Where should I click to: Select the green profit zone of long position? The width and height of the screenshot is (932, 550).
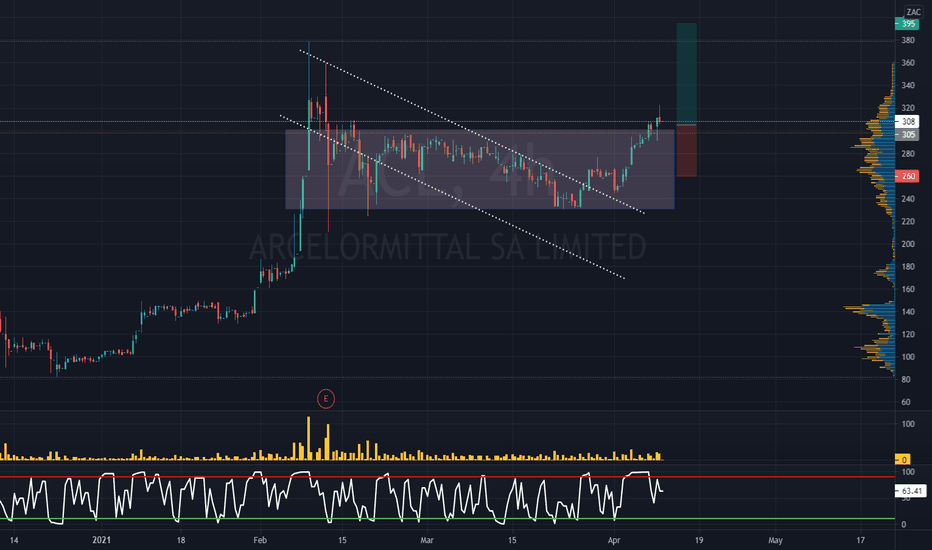click(687, 74)
